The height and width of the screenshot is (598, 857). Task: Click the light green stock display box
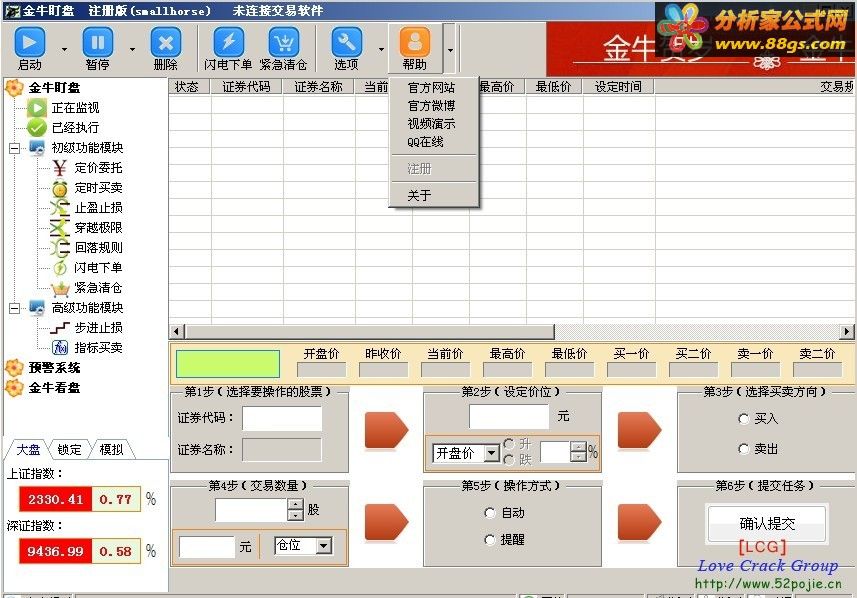click(228, 364)
